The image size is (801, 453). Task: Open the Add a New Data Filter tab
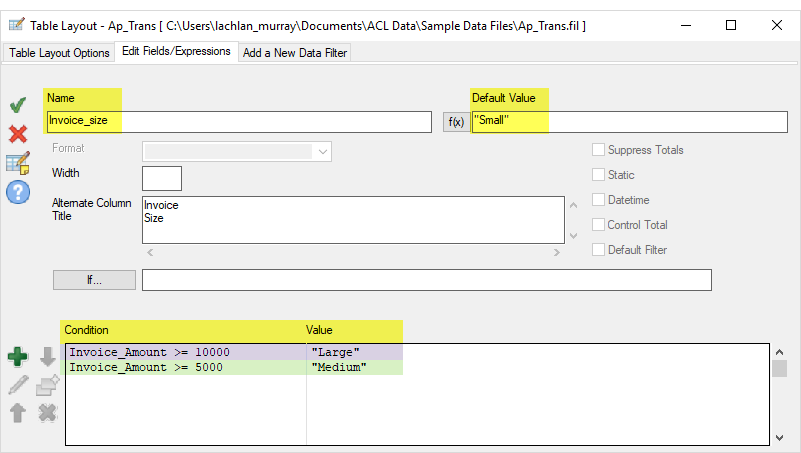tap(294, 53)
